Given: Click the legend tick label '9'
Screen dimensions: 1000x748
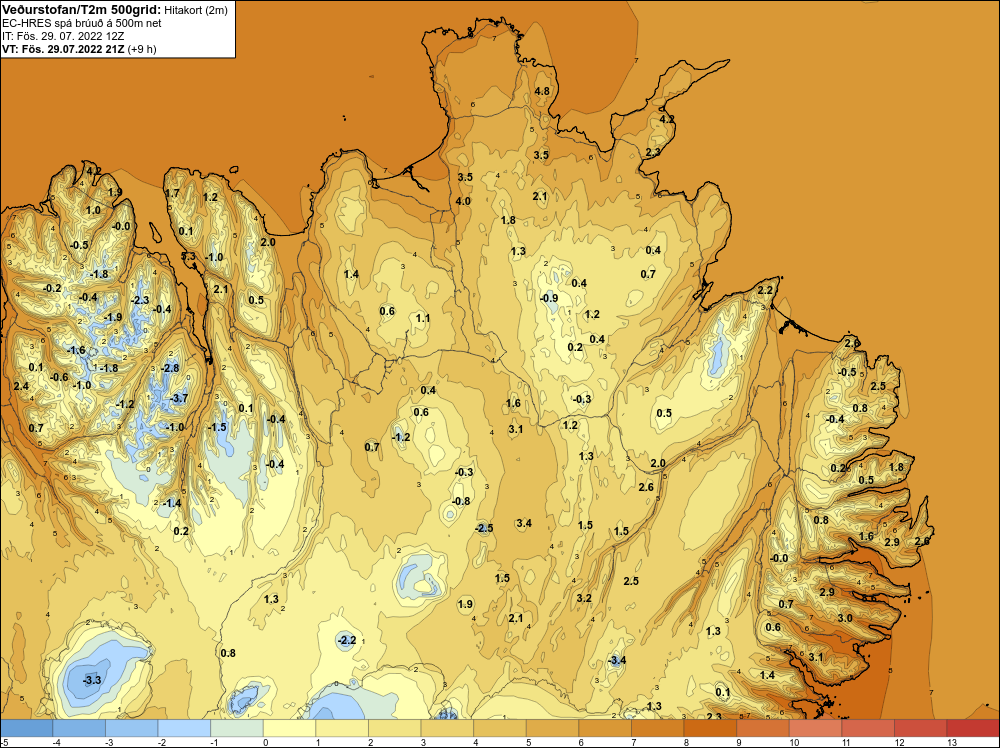Looking at the screenshot, I should tap(739, 742).
